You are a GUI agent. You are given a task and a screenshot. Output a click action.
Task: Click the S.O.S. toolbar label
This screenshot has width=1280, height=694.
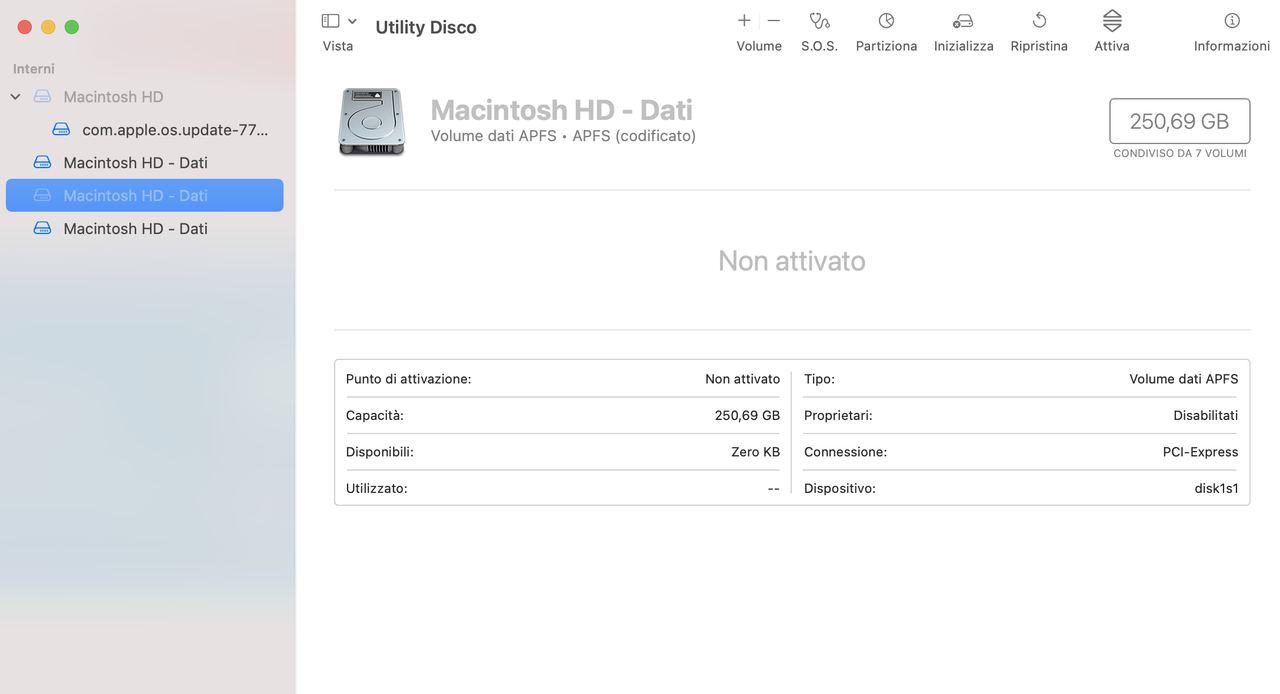click(819, 46)
